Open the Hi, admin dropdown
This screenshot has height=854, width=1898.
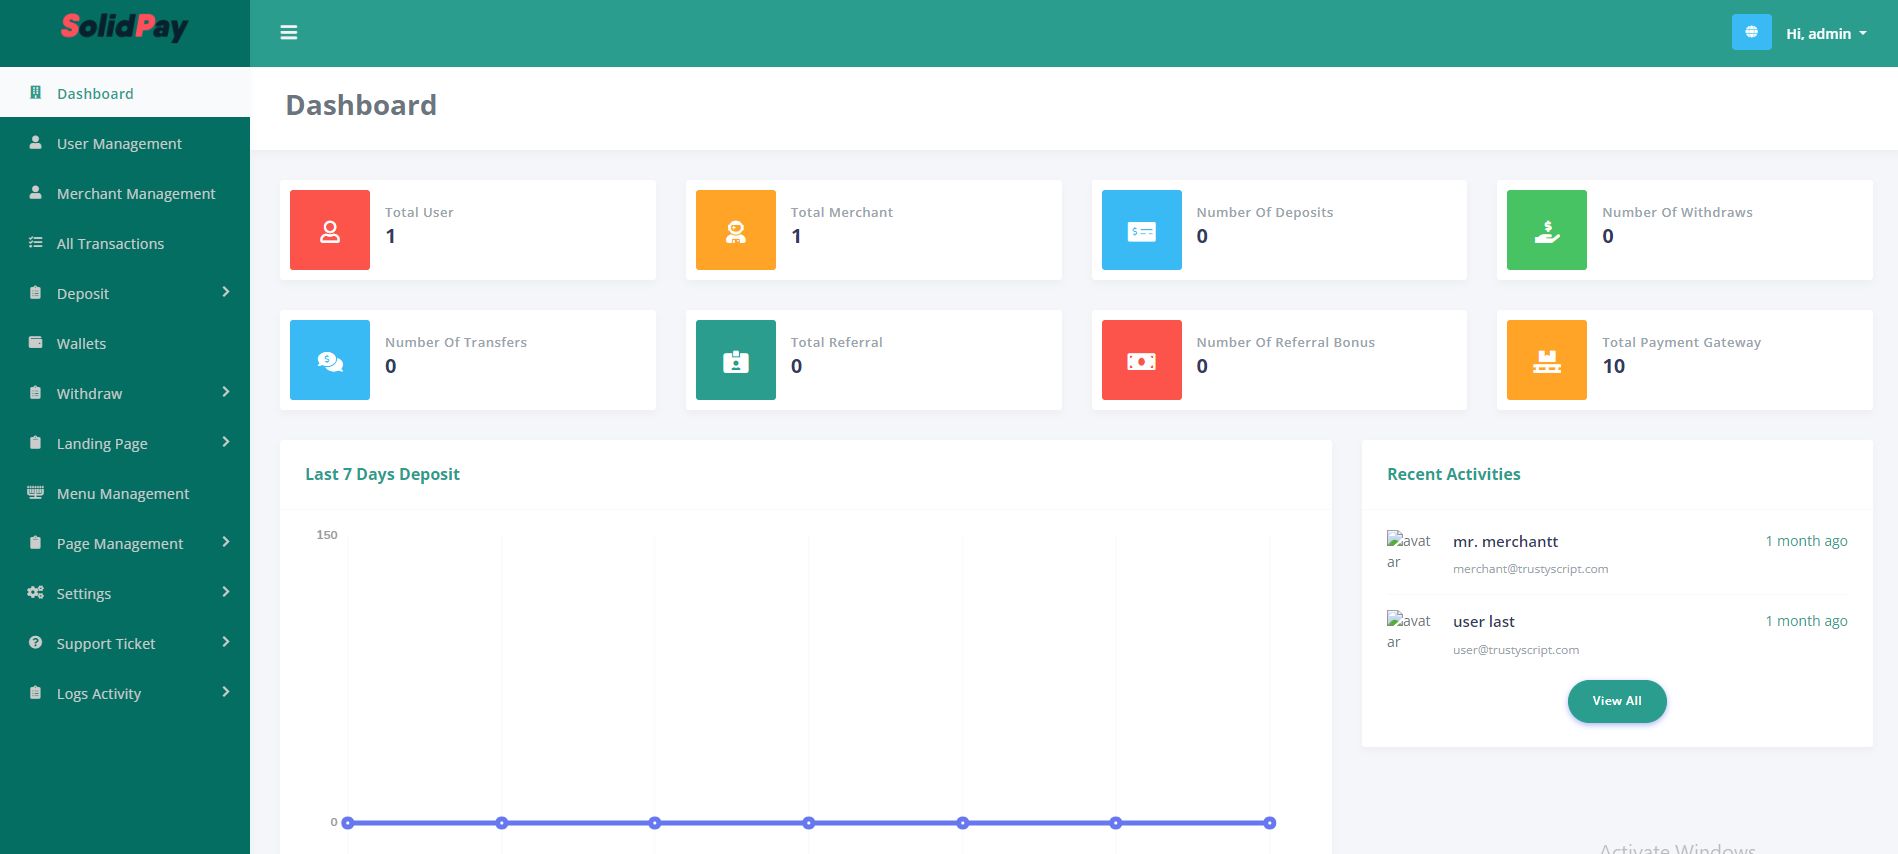pyautogui.click(x=1826, y=33)
